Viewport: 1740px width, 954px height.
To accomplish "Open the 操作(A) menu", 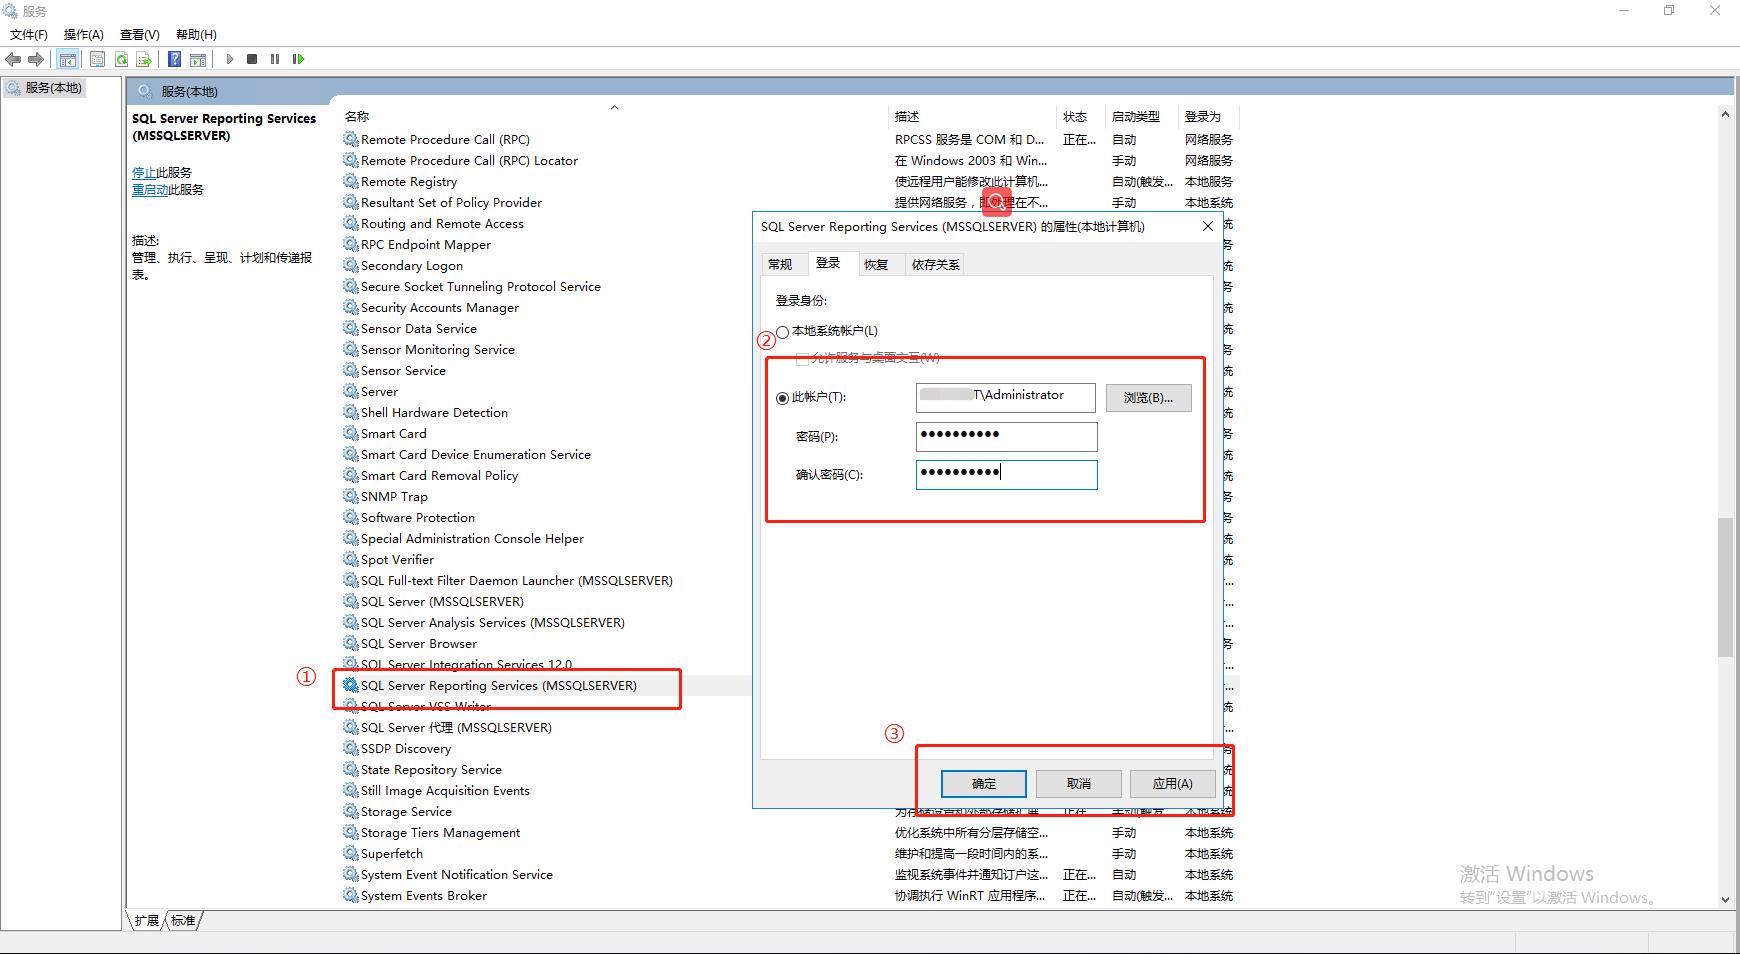I will 84,34.
